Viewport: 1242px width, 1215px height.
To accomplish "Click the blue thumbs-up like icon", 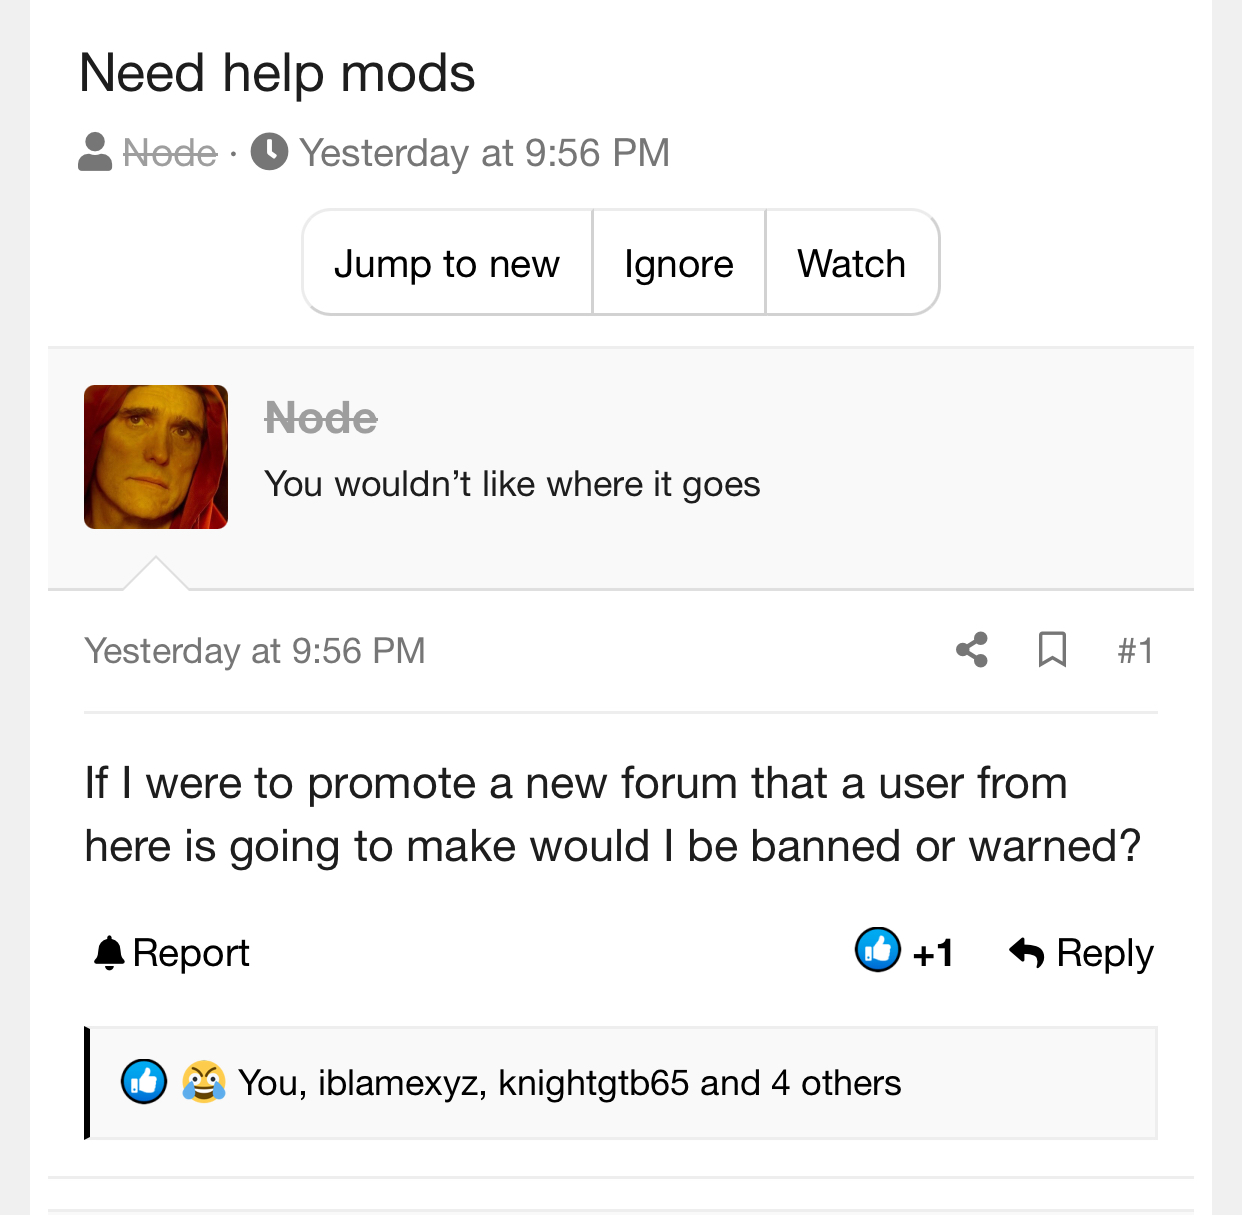I will pos(878,950).
